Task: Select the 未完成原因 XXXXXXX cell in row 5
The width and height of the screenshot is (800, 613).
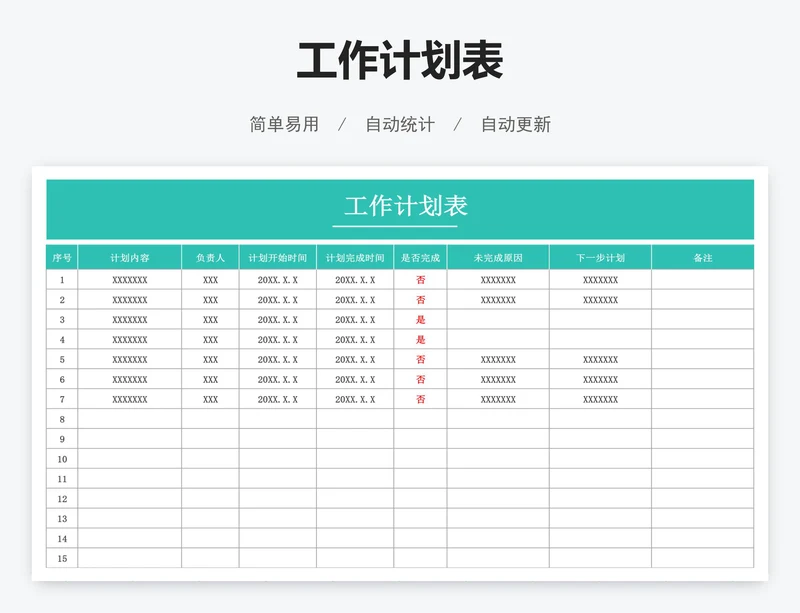Action: [x=498, y=359]
